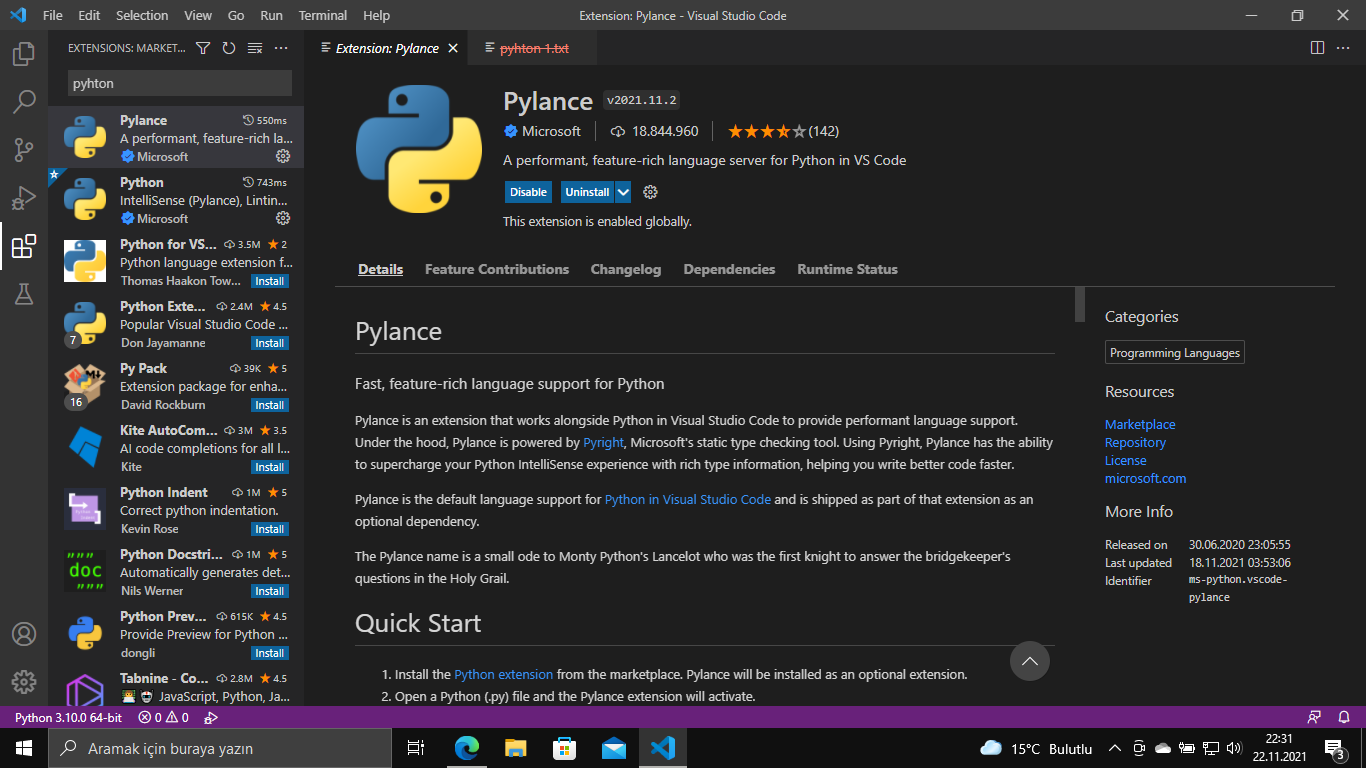Close the Extension: Pylance tab
Image resolution: width=1366 pixels, height=768 pixels.
(453, 48)
